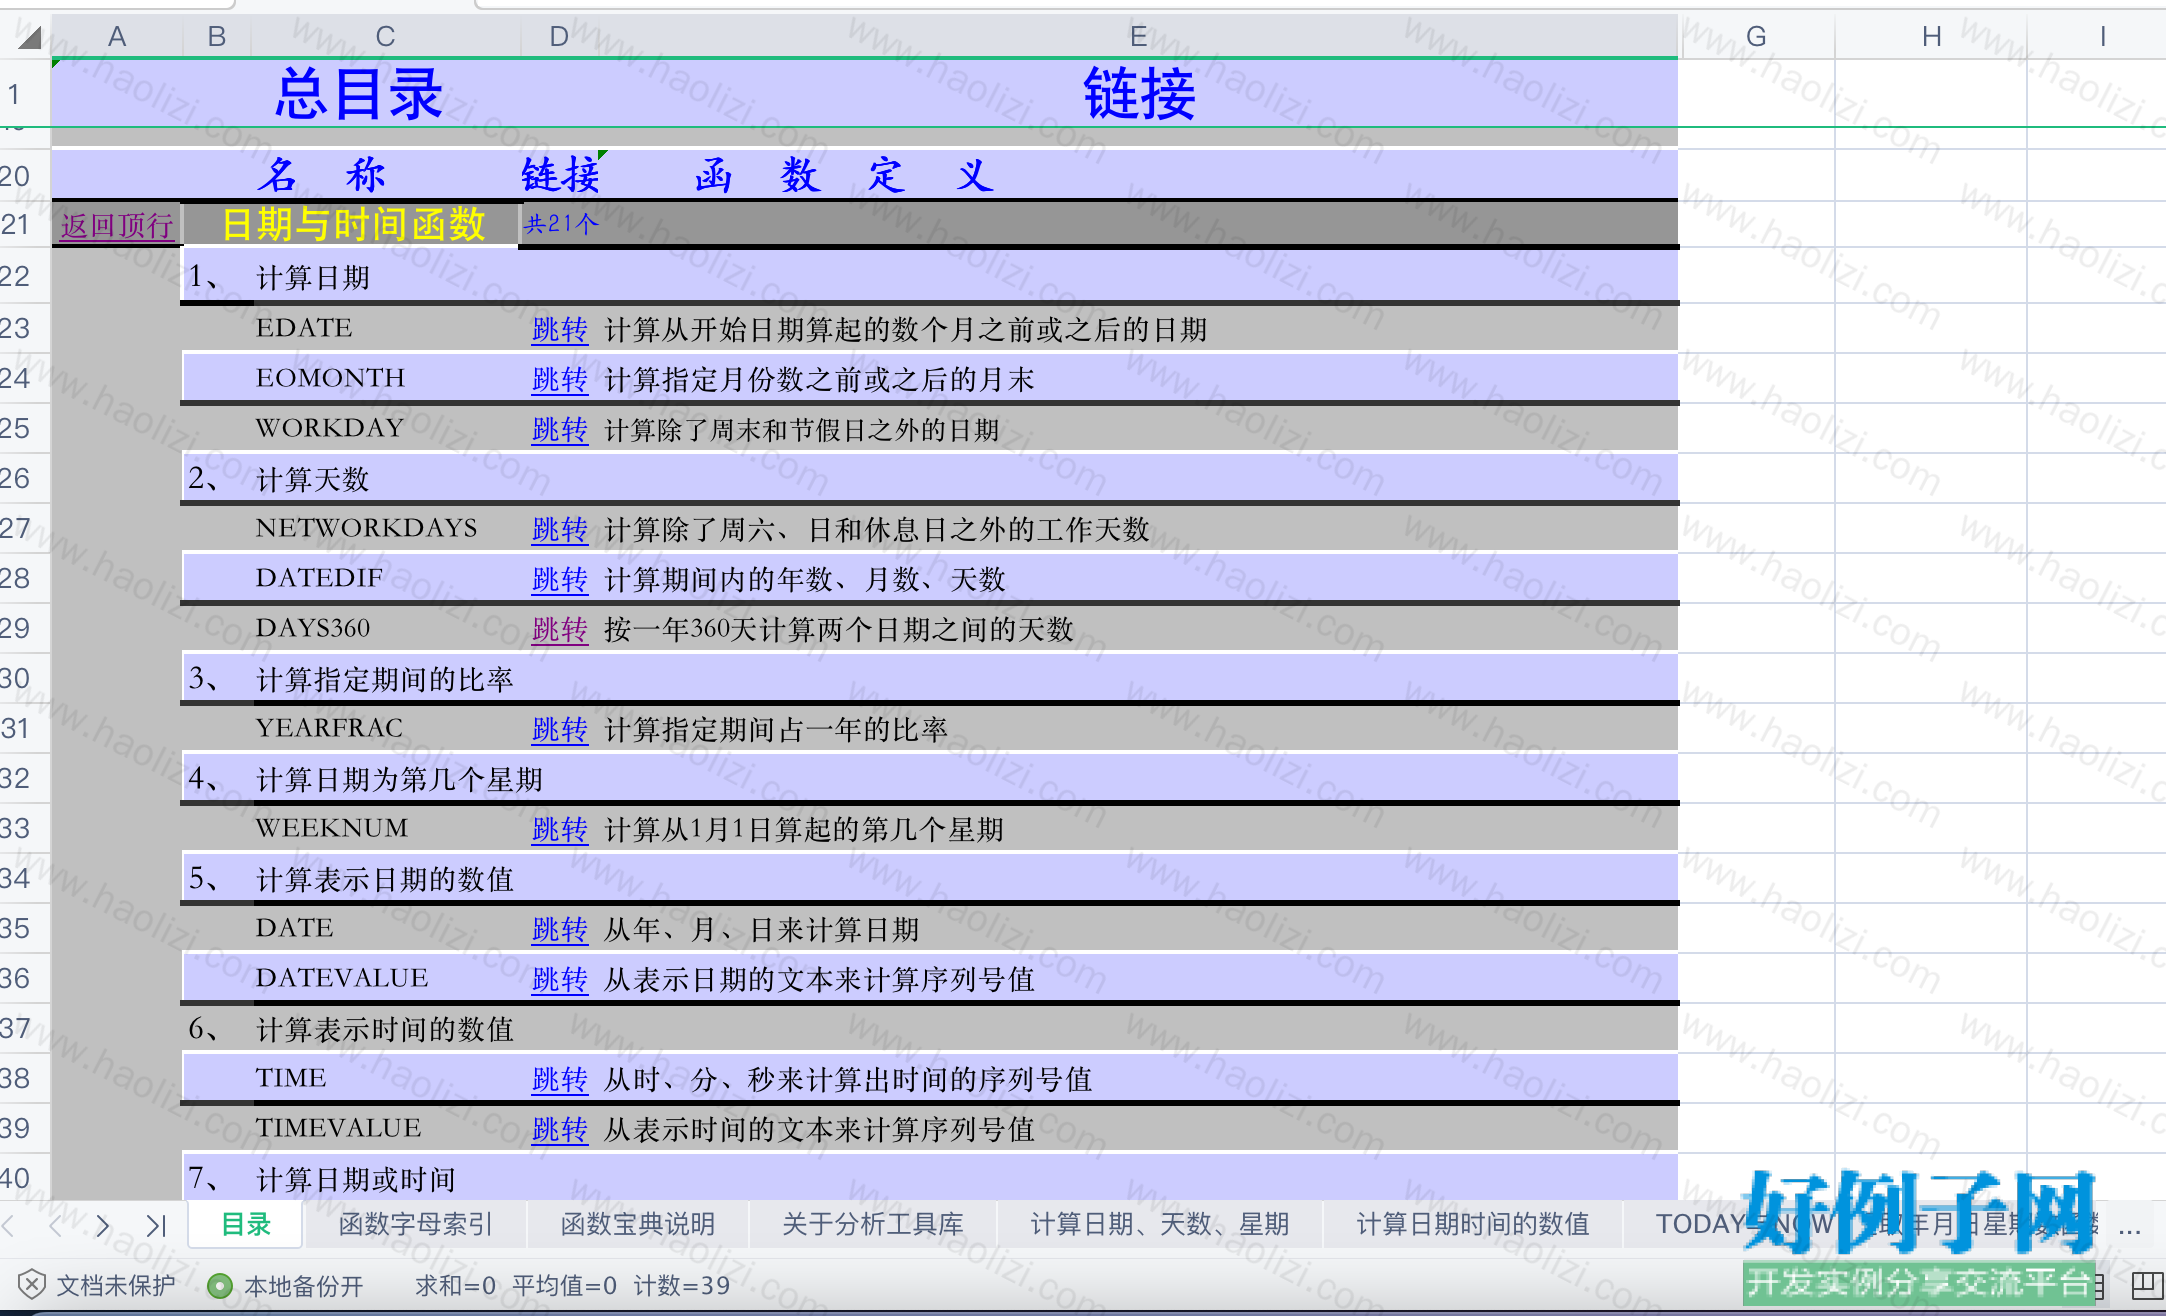The height and width of the screenshot is (1316, 2166).
Task: Click the previous sheet arrow
Action: (56, 1225)
